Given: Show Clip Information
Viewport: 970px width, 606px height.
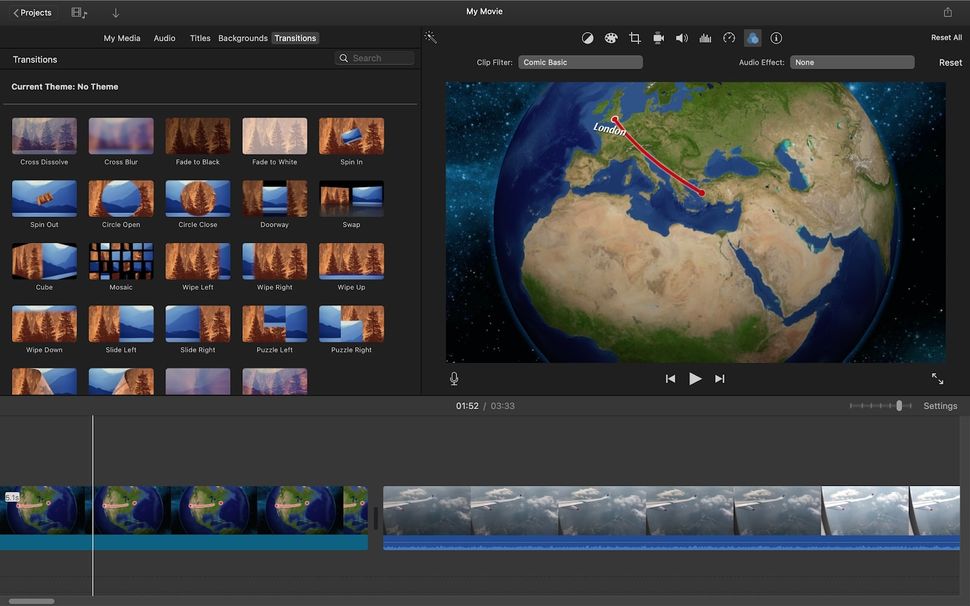Looking at the screenshot, I should coord(776,37).
